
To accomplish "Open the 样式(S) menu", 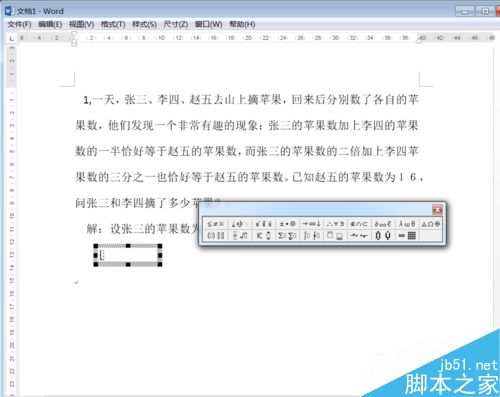I will tap(144, 24).
